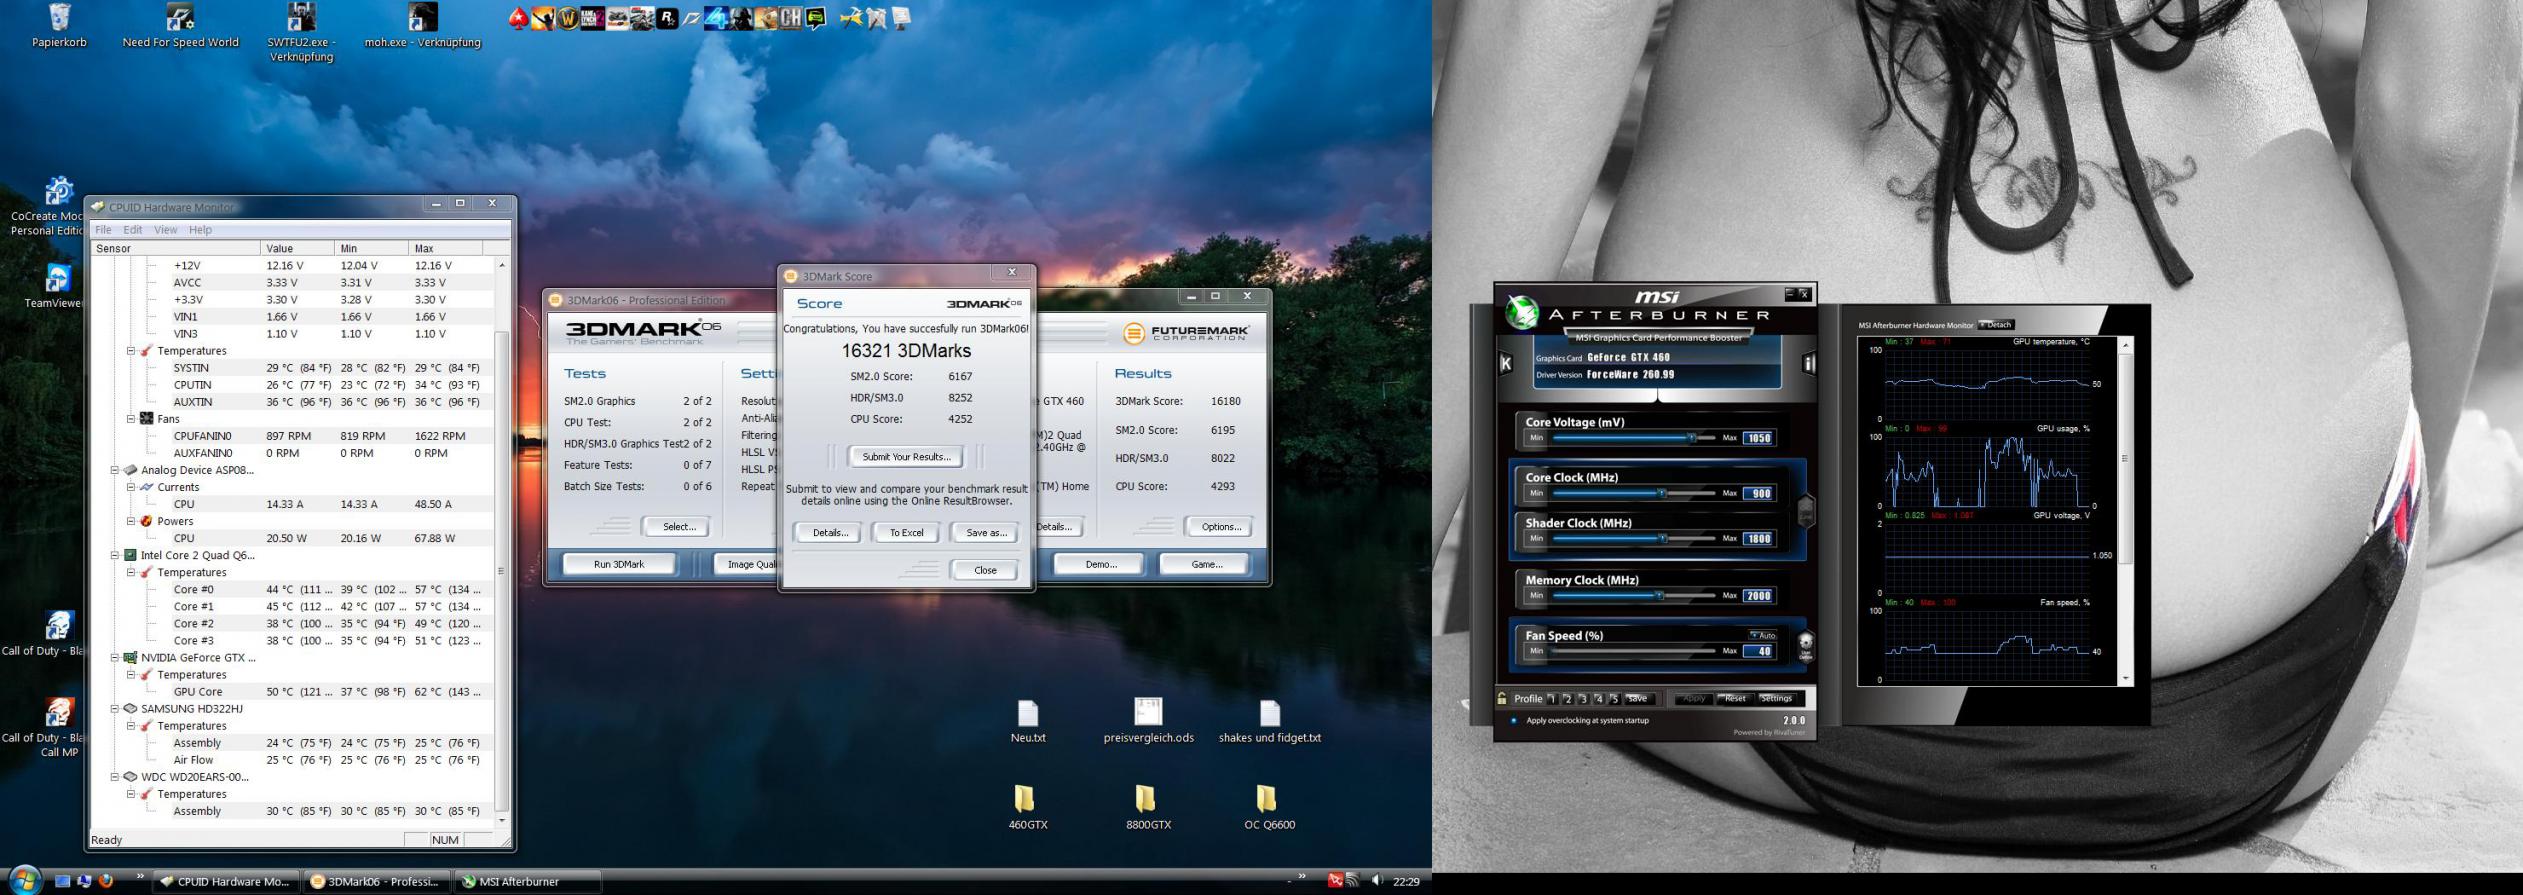Click Afterburner Settings button
The width and height of the screenshot is (2523, 895).
pos(1777,698)
